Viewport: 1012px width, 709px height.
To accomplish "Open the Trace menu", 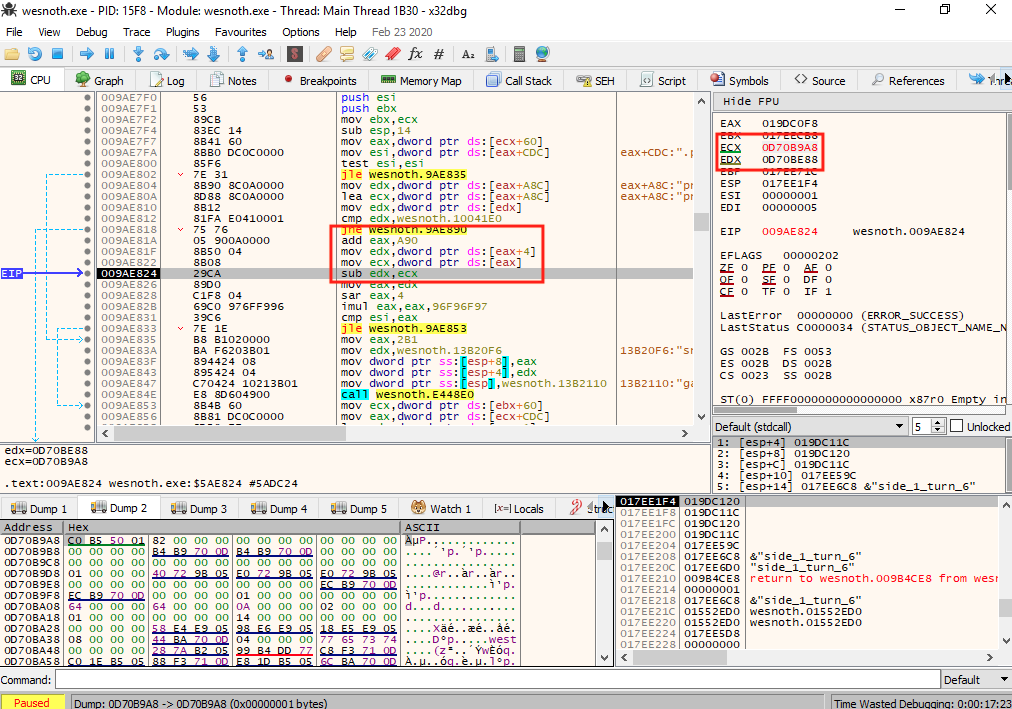I will click(137, 32).
